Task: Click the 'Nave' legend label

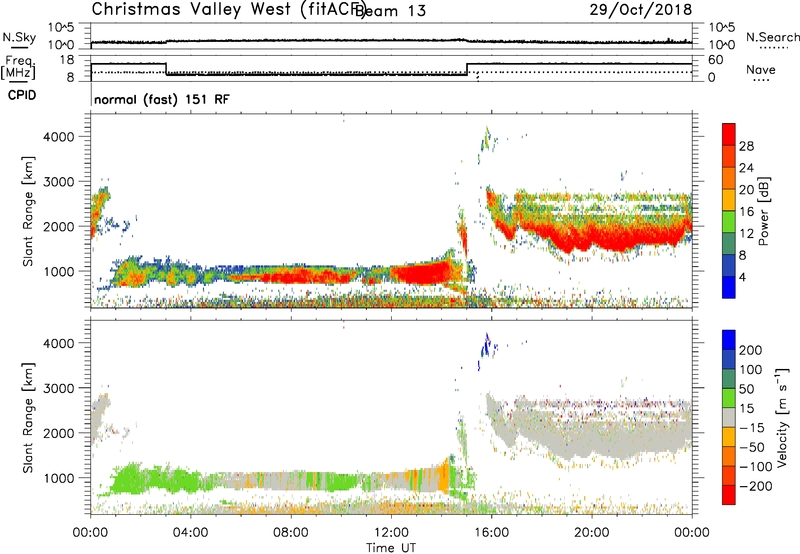Action: [x=761, y=69]
